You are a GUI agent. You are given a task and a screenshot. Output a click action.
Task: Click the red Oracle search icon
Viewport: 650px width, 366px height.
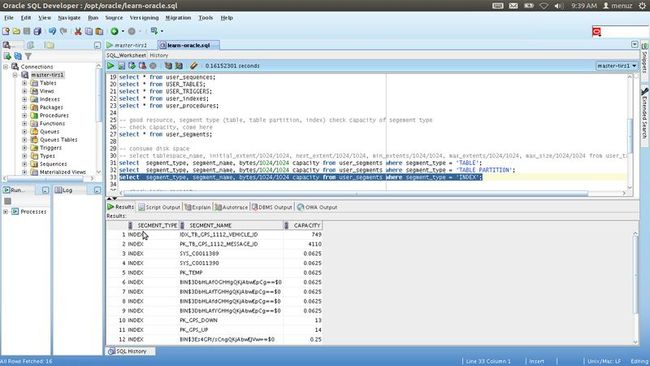597,32
